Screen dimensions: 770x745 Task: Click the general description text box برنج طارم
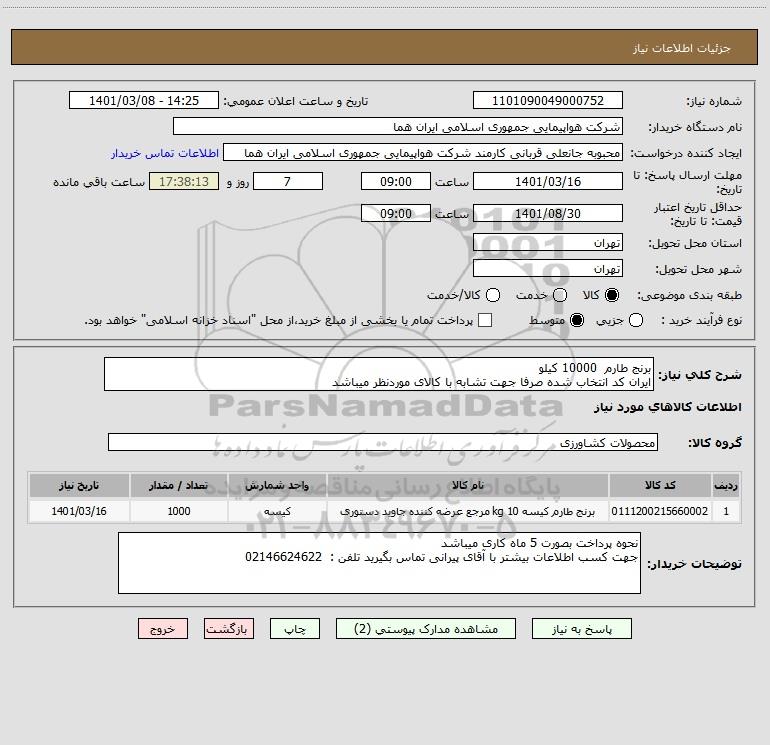tap(379, 374)
